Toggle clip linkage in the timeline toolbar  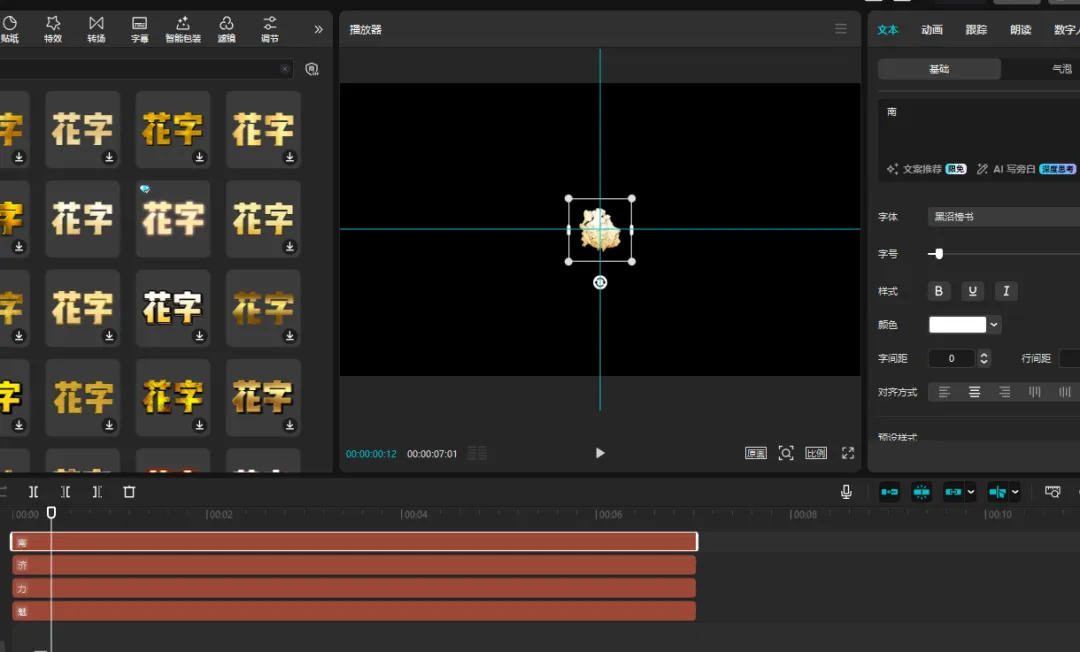(953, 492)
